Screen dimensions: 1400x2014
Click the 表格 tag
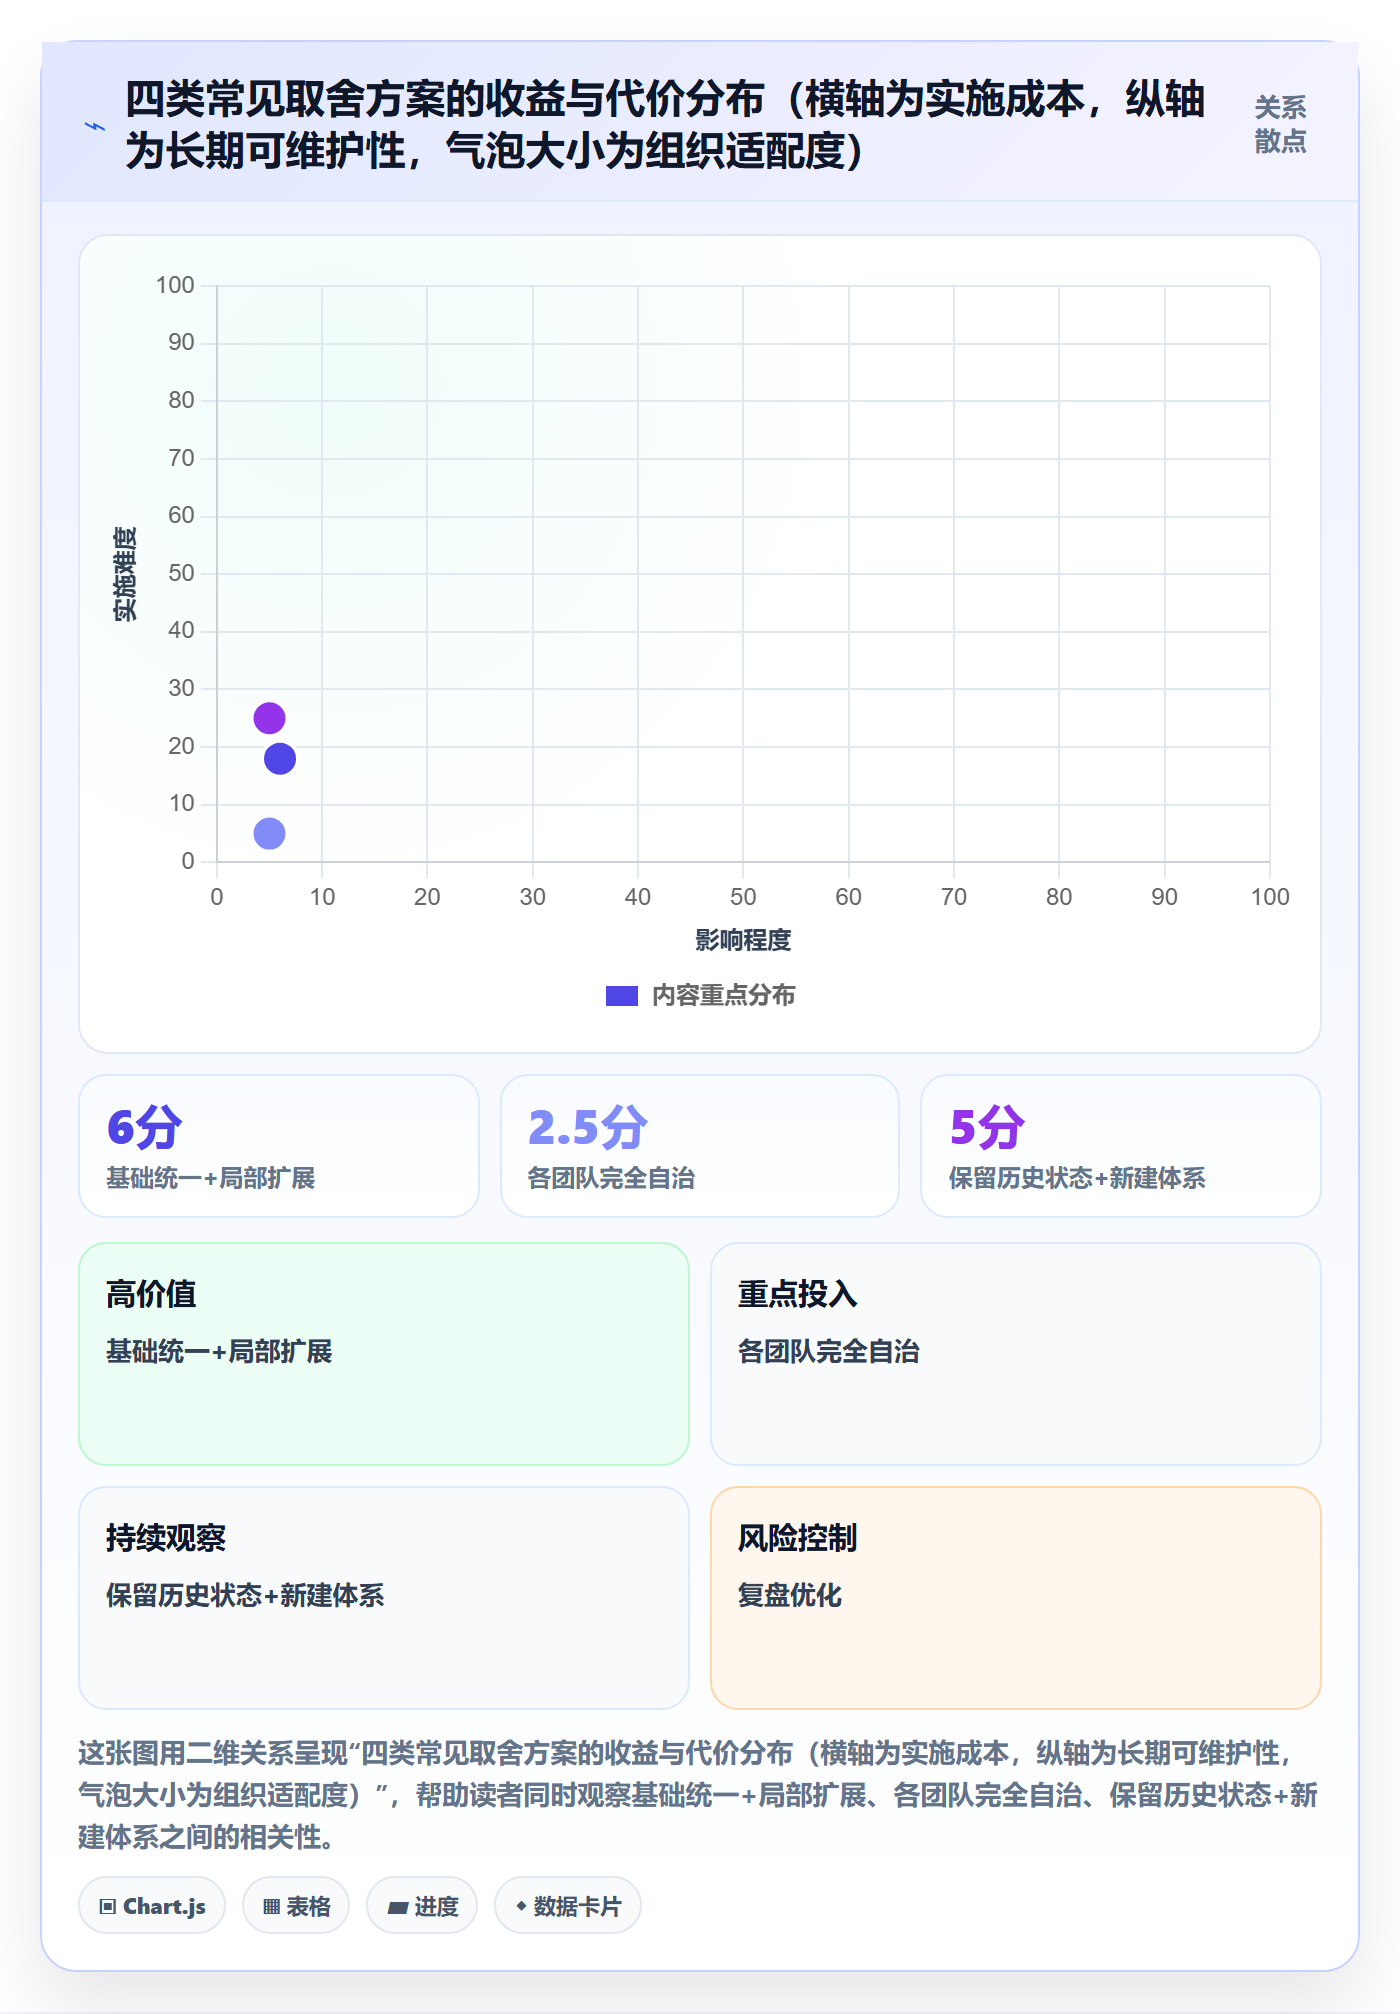296,1906
